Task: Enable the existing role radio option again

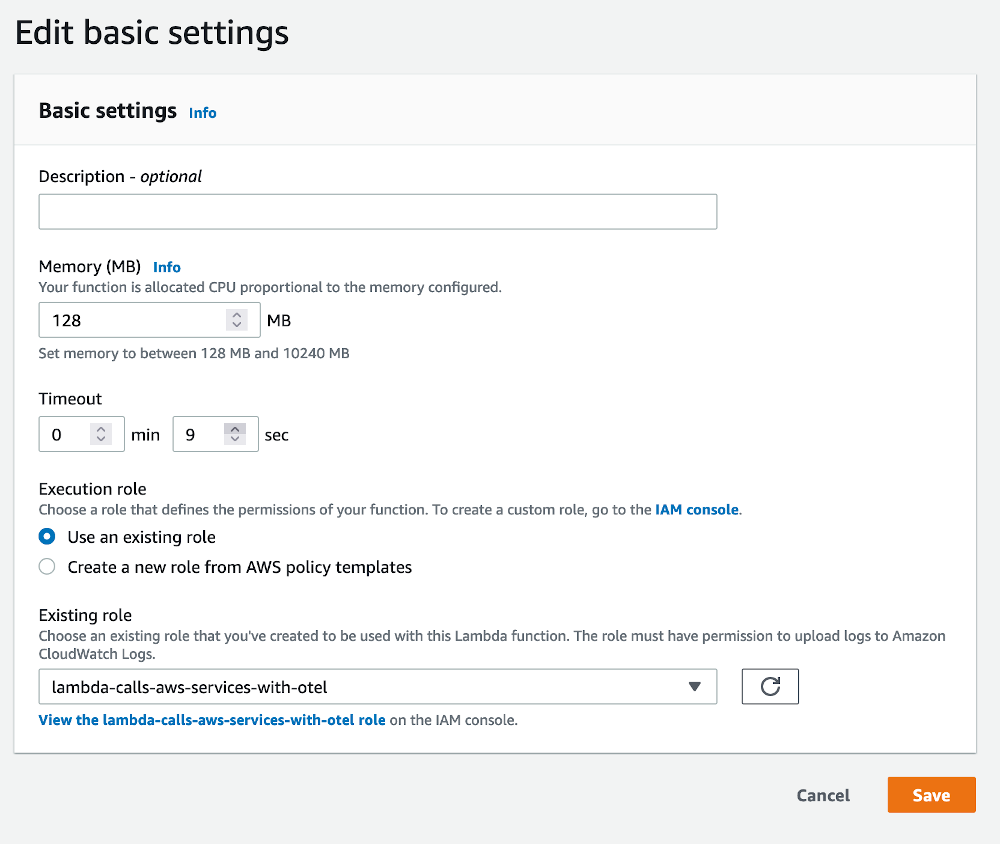Action: coord(45,536)
